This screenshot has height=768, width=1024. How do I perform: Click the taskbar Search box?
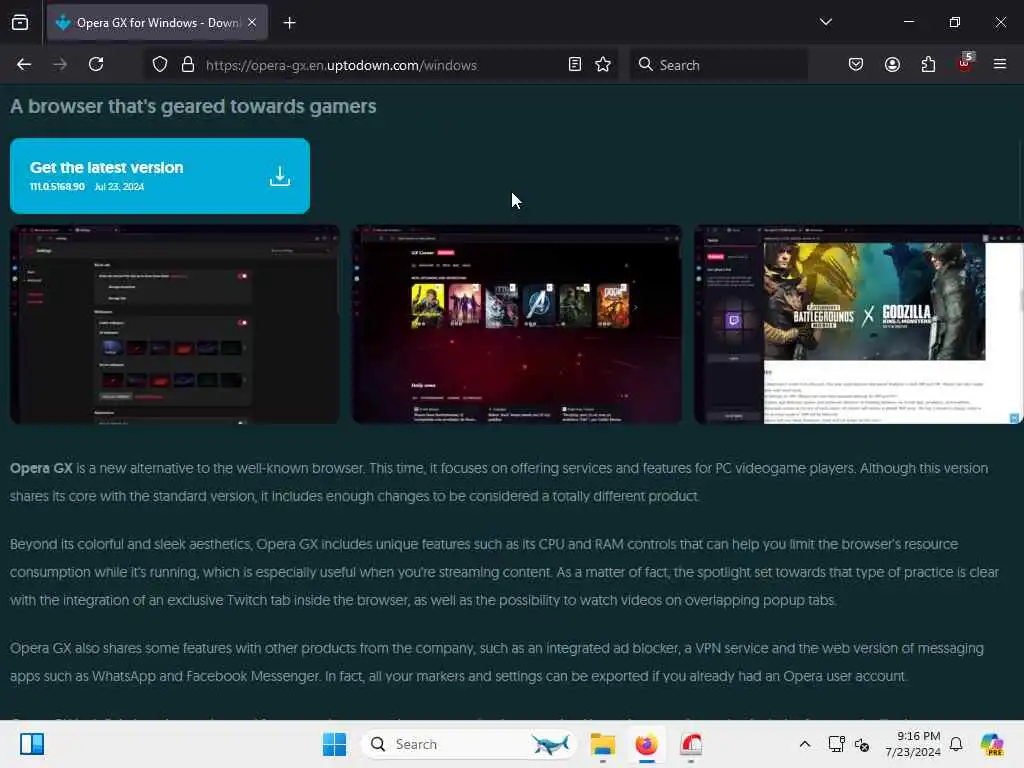(x=469, y=744)
